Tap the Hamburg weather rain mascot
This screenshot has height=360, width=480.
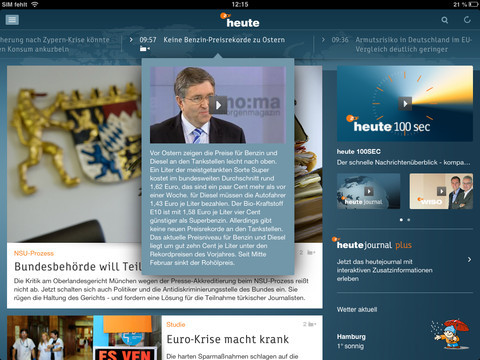point(451,334)
